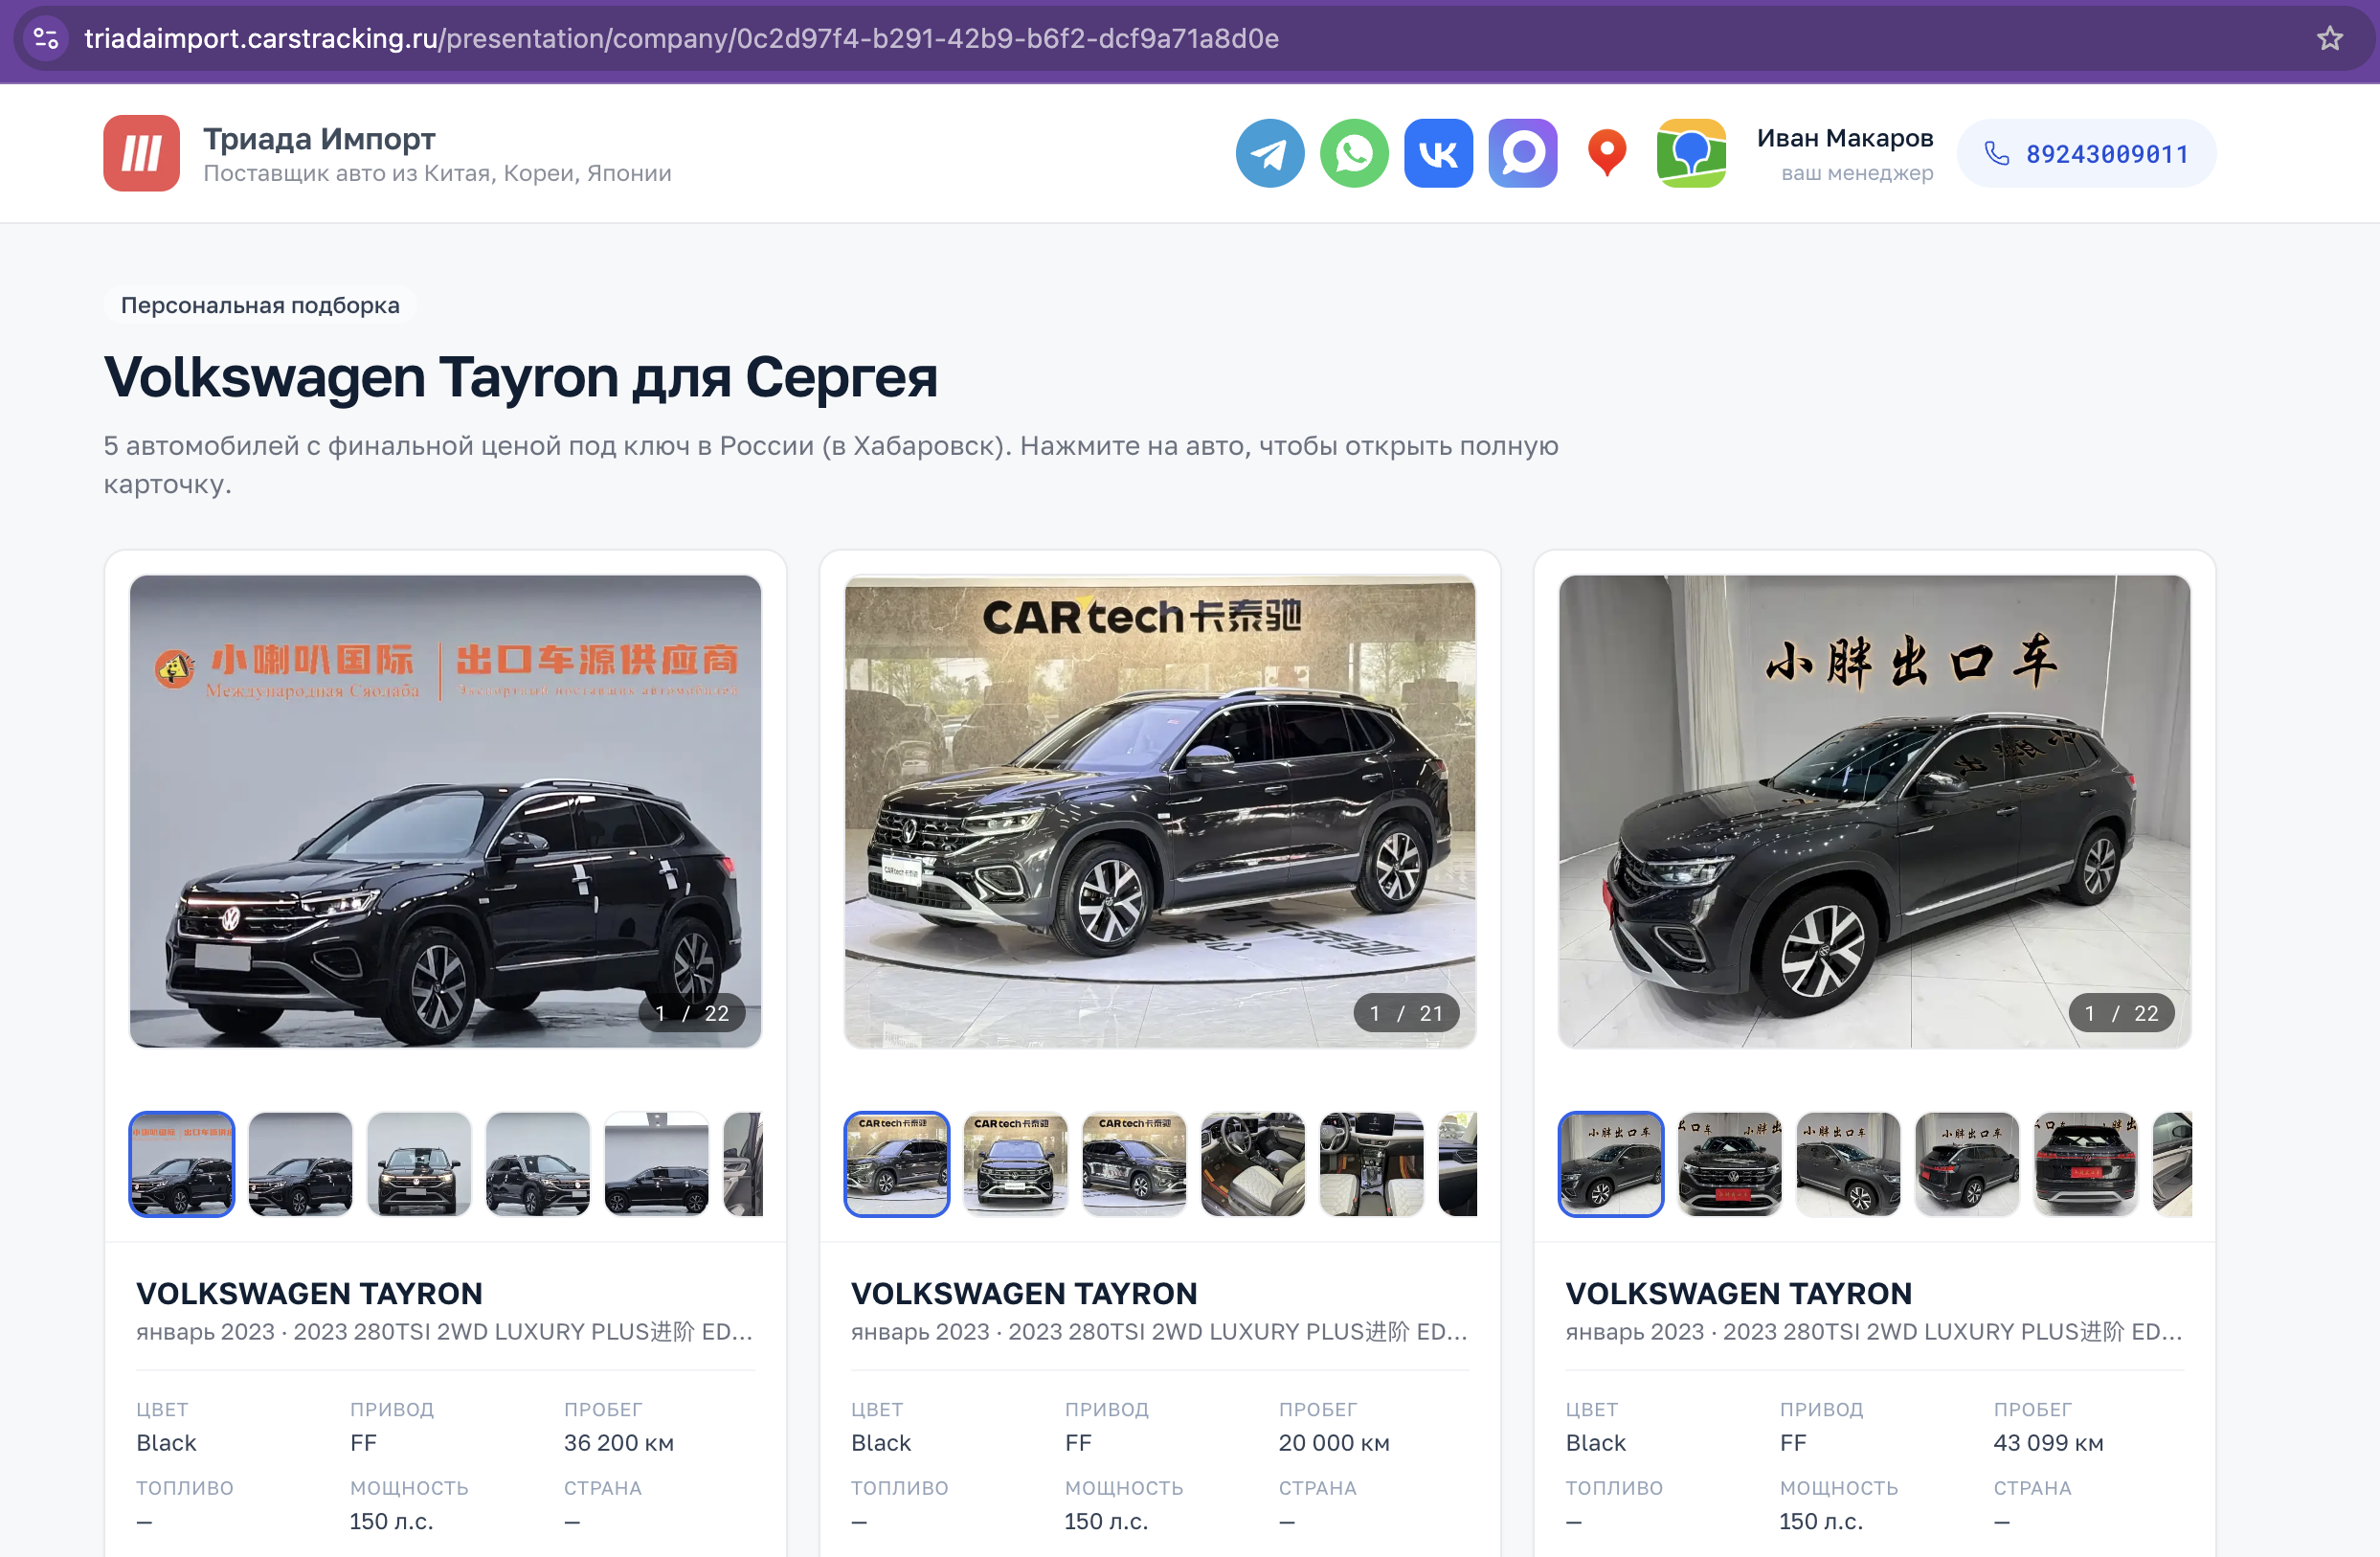Select seats interior thumbnail of second car

[1372, 1164]
